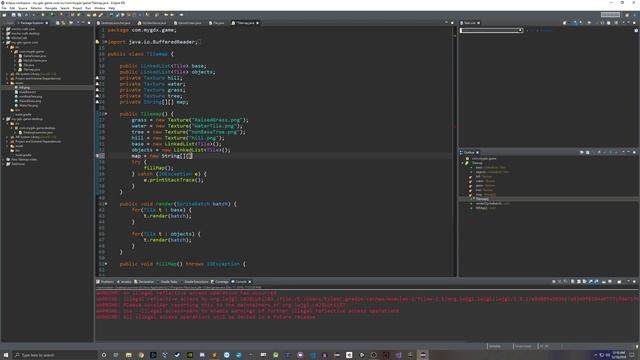Collapse the fillMap method fold marker
The image size is (640, 360).
point(106,264)
